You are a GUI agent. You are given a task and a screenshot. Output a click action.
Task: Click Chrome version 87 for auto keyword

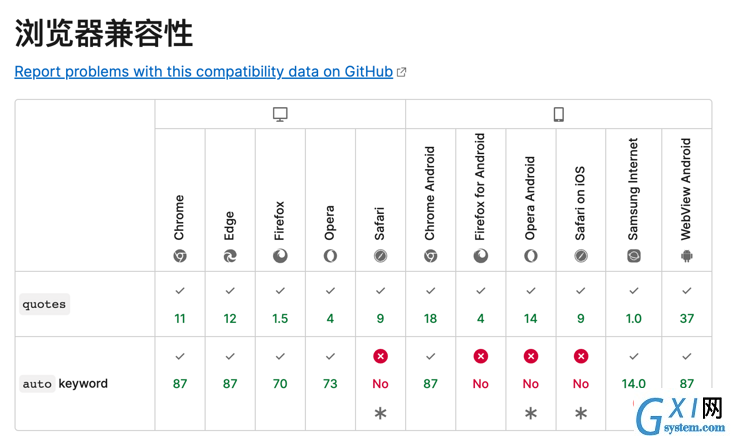(180, 384)
